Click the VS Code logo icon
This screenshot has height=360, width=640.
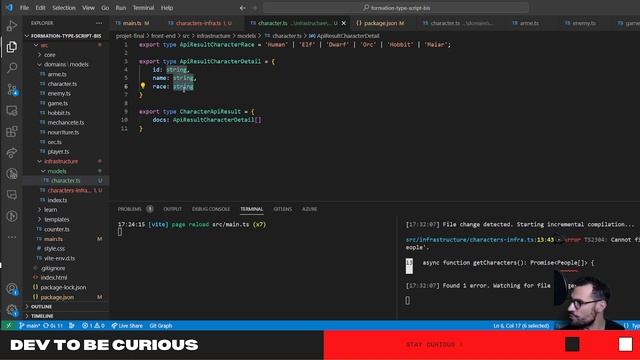click(x=9, y=7)
